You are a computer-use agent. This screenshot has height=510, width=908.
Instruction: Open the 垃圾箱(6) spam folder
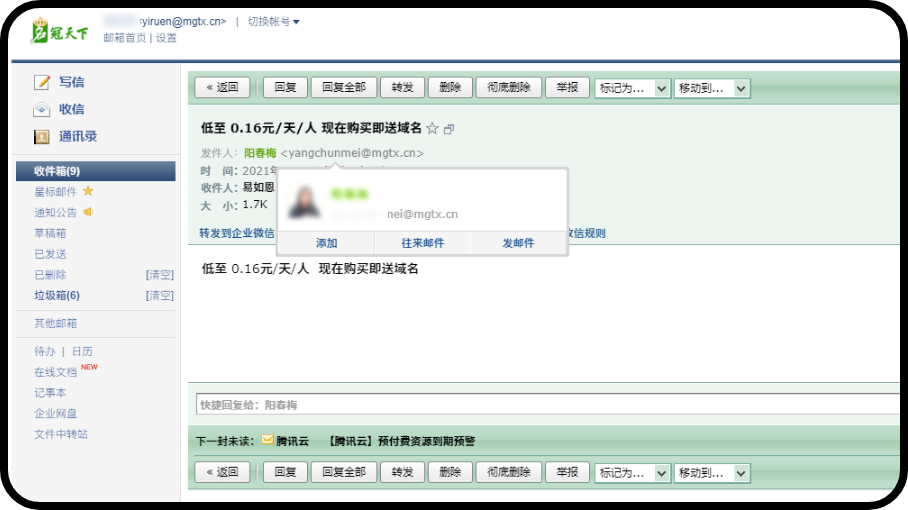(57, 295)
